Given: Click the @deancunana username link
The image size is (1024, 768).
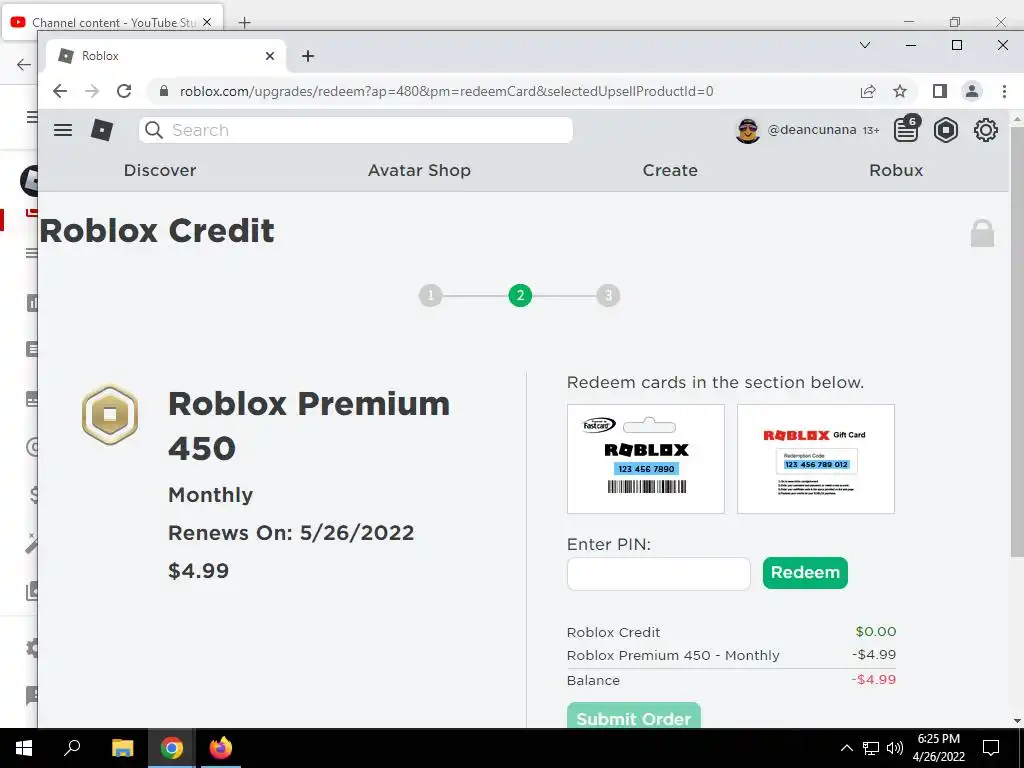Looking at the screenshot, I should tap(812, 130).
